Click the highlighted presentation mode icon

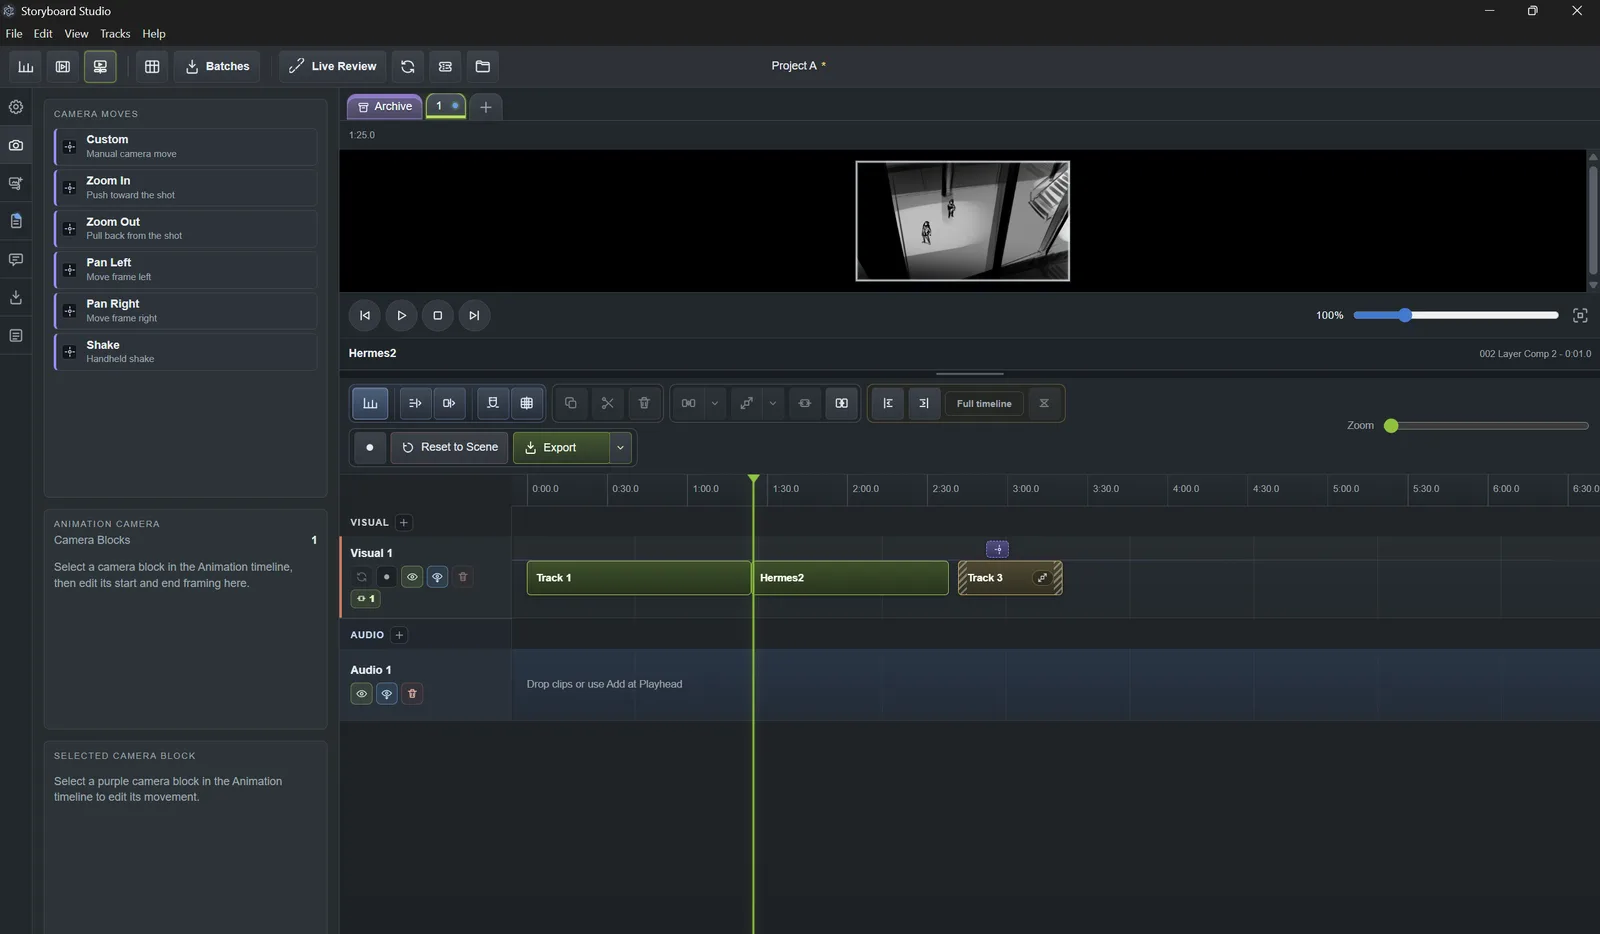(100, 67)
